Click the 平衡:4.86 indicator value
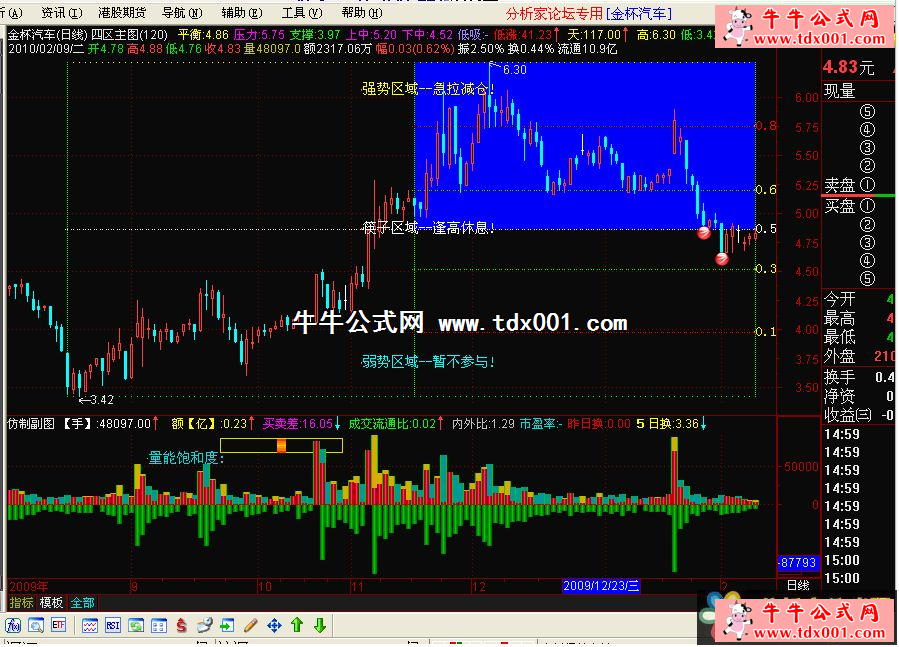The image size is (899, 647). 203,35
